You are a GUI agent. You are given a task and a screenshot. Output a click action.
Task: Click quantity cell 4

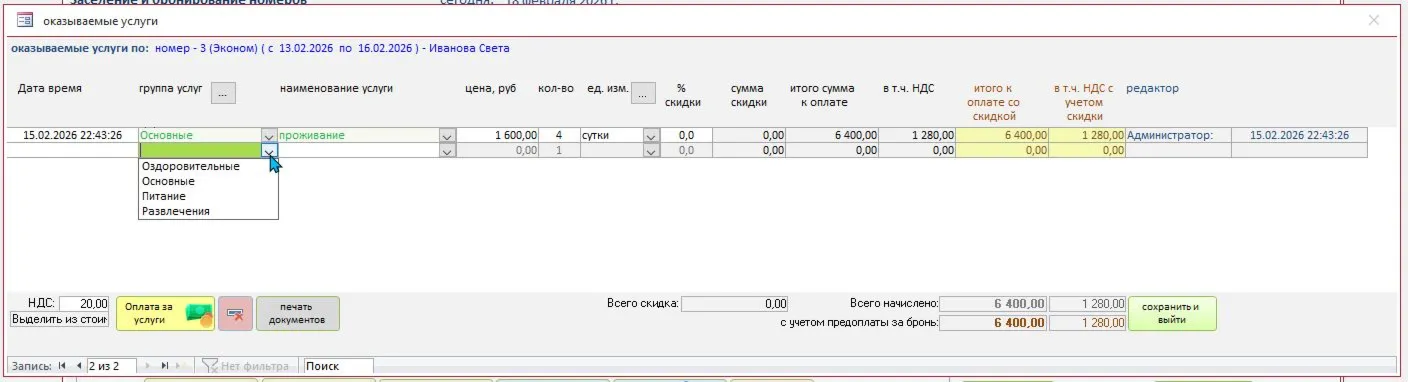(558, 135)
